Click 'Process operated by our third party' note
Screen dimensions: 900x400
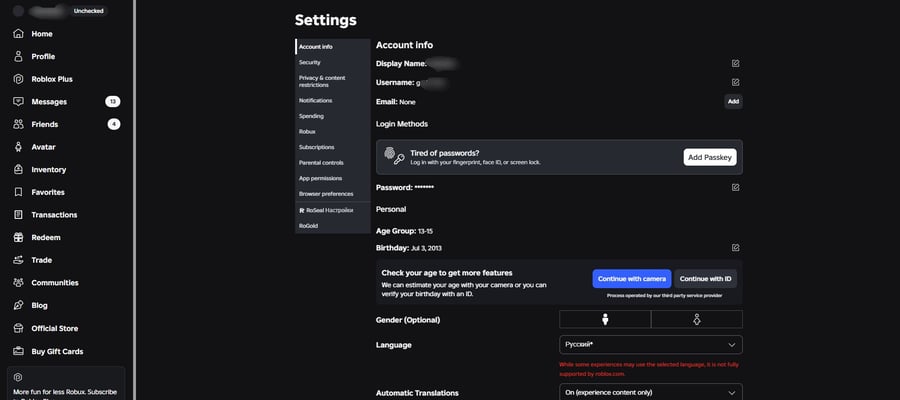[x=665, y=296]
